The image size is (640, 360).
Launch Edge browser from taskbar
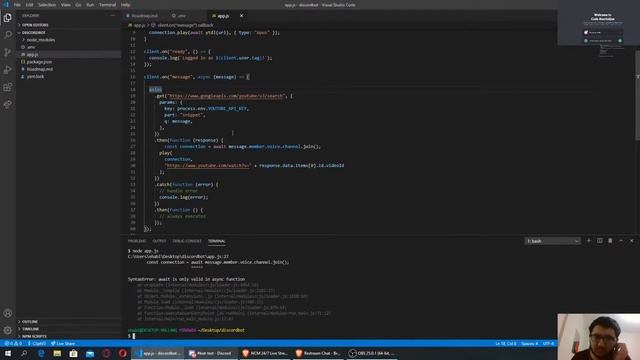pyautogui.click(x=41, y=353)
